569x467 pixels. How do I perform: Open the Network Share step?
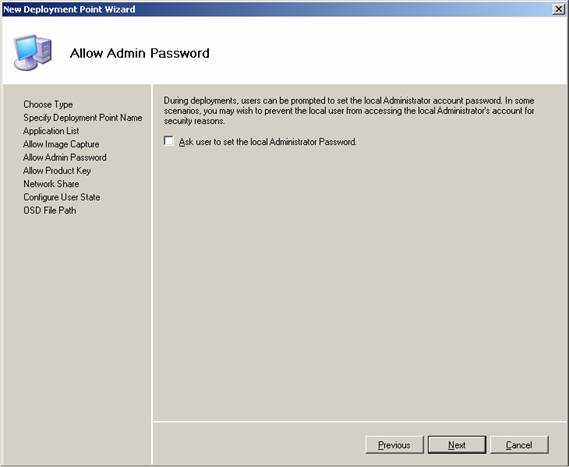(51, 184)
